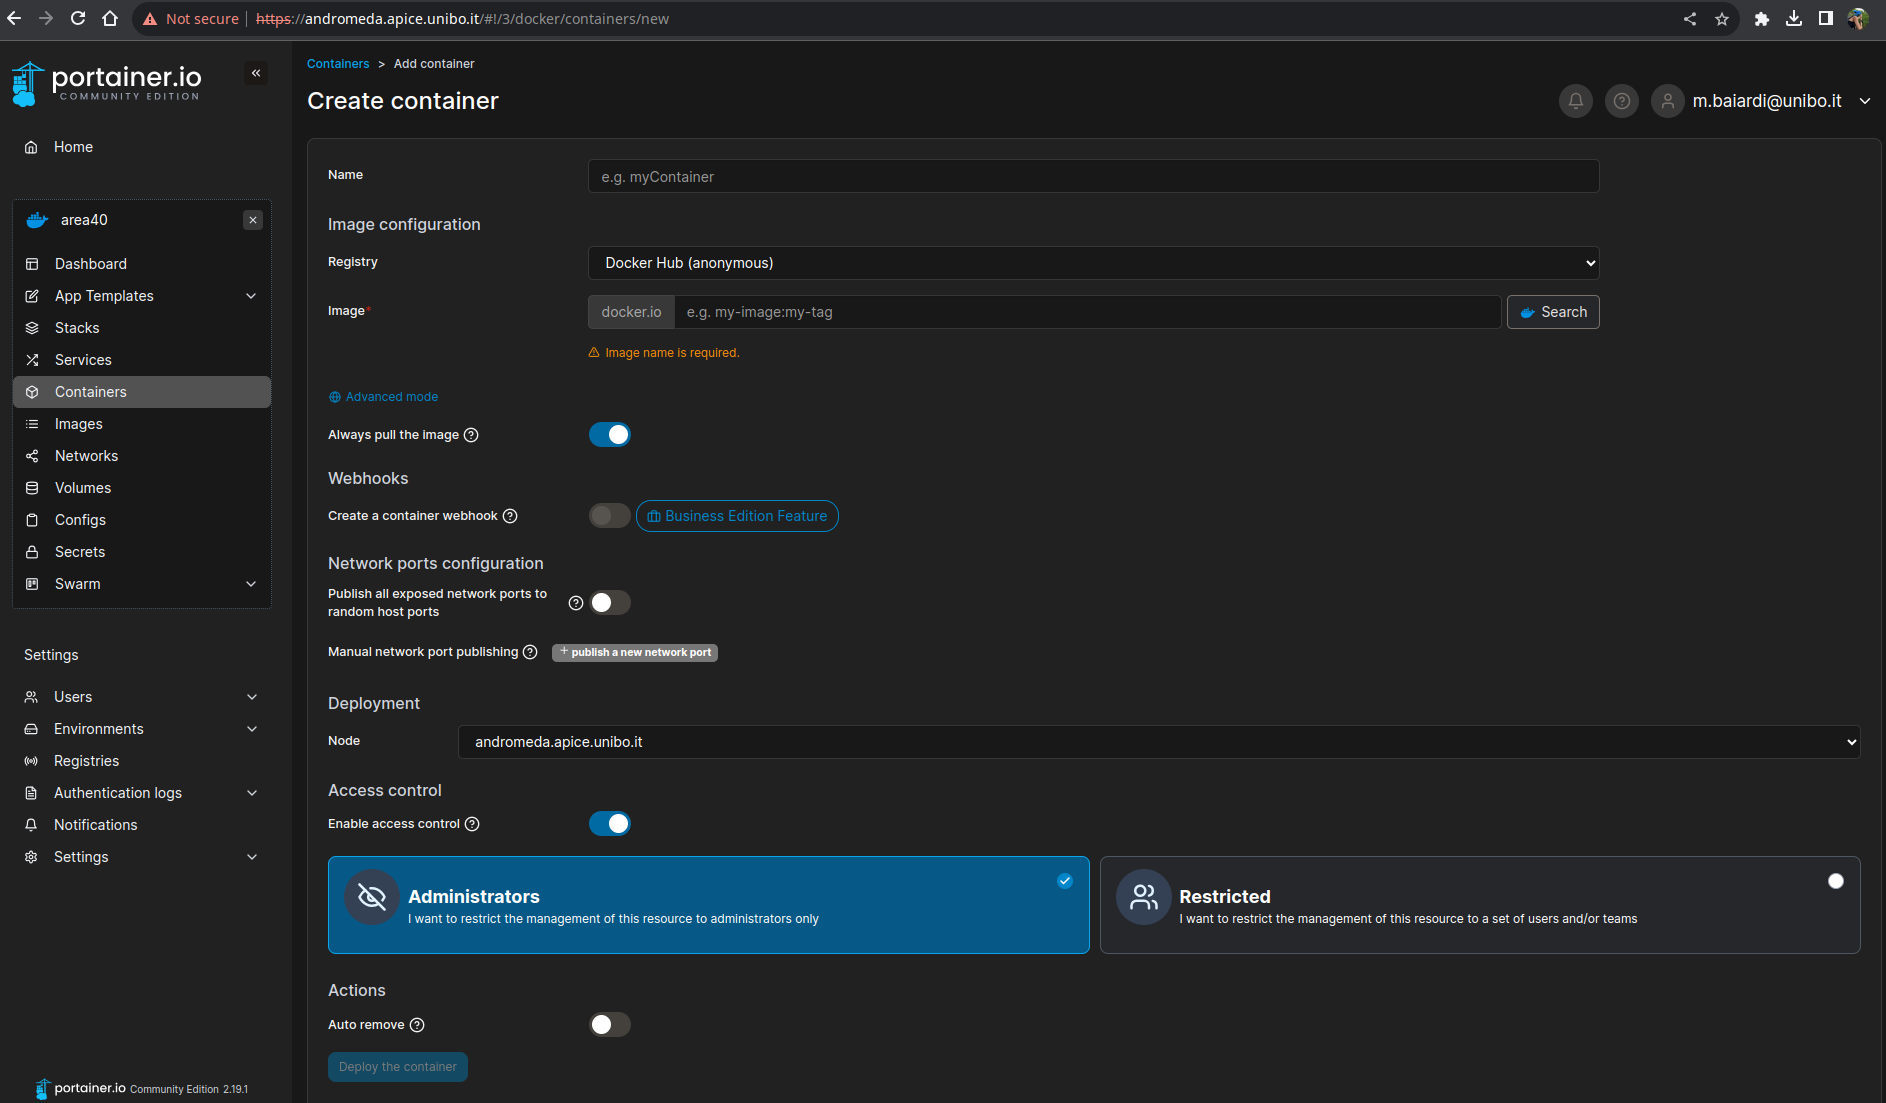Click the browser bookmark star icon
The height and width of the screenshot is (1103, 1886).
click(1721, 19)
